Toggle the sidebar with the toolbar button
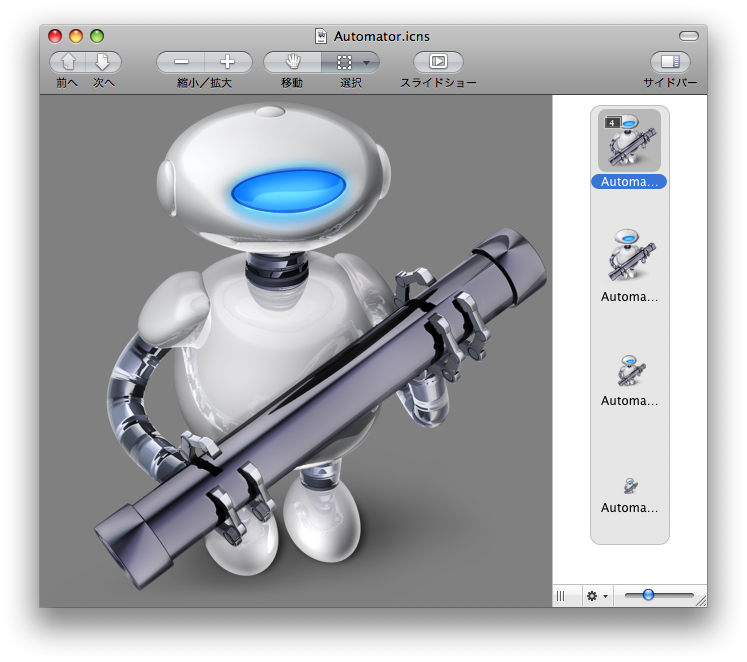This screenshot has height=662, width=747. [670, 62]
